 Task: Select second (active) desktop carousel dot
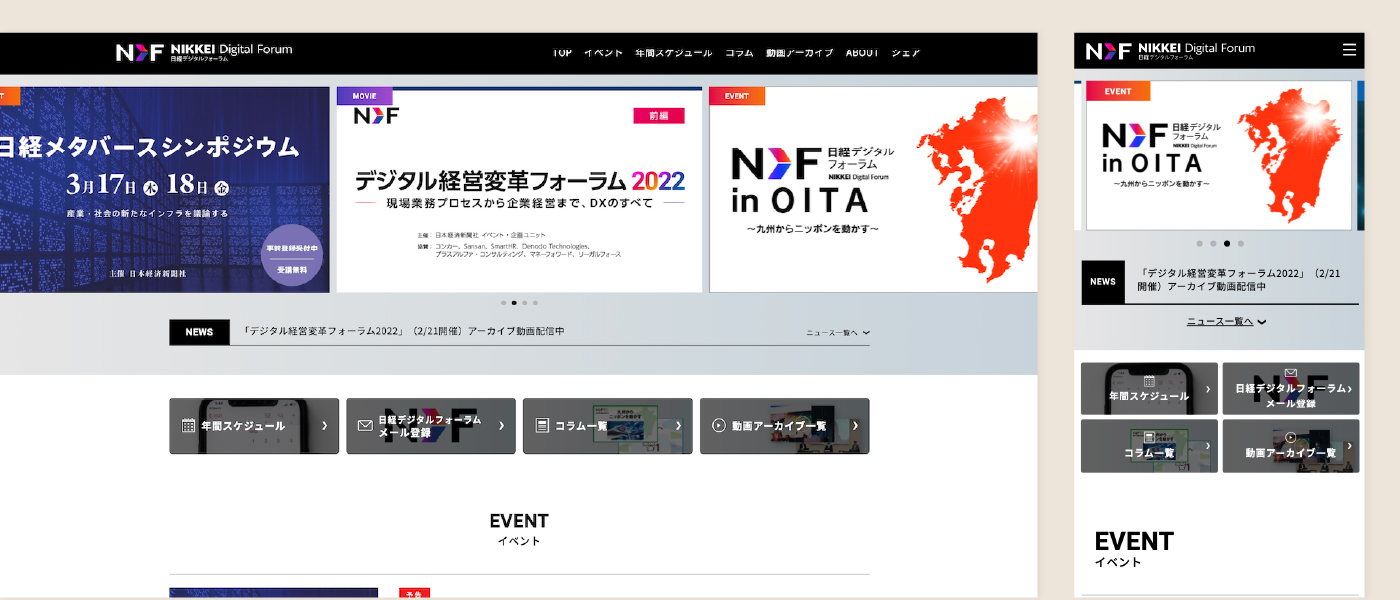point(514,302)
